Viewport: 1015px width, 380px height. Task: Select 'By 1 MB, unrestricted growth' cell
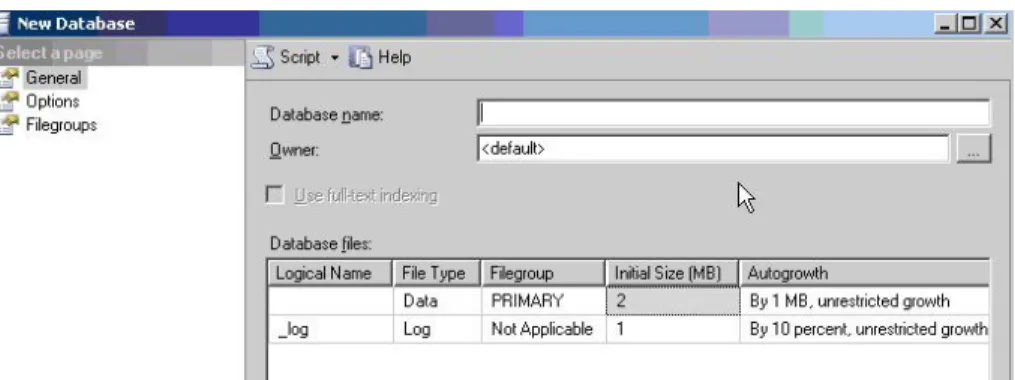[x=865, y=301]
